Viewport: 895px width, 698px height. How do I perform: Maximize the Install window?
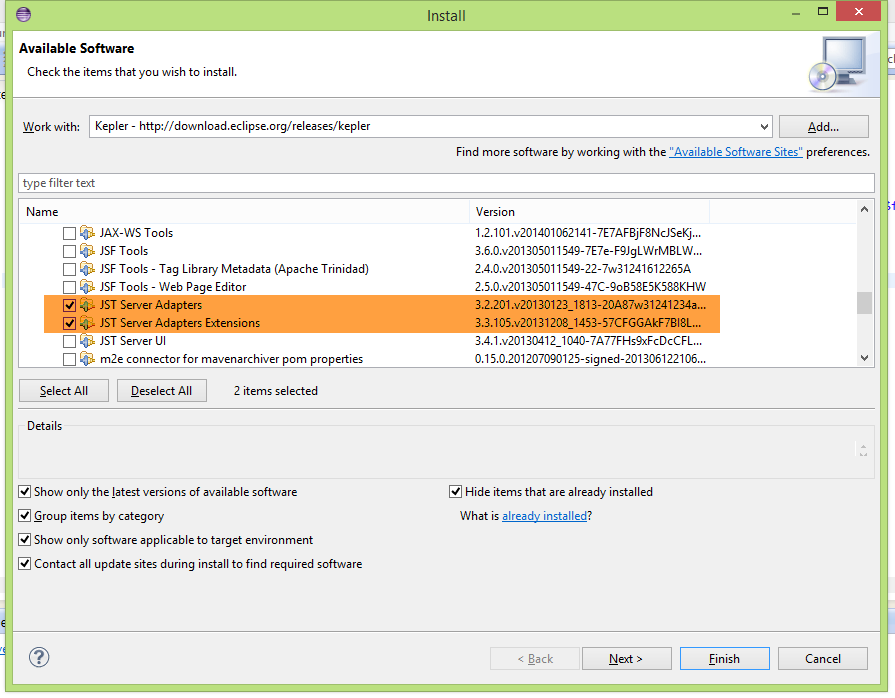823,11
